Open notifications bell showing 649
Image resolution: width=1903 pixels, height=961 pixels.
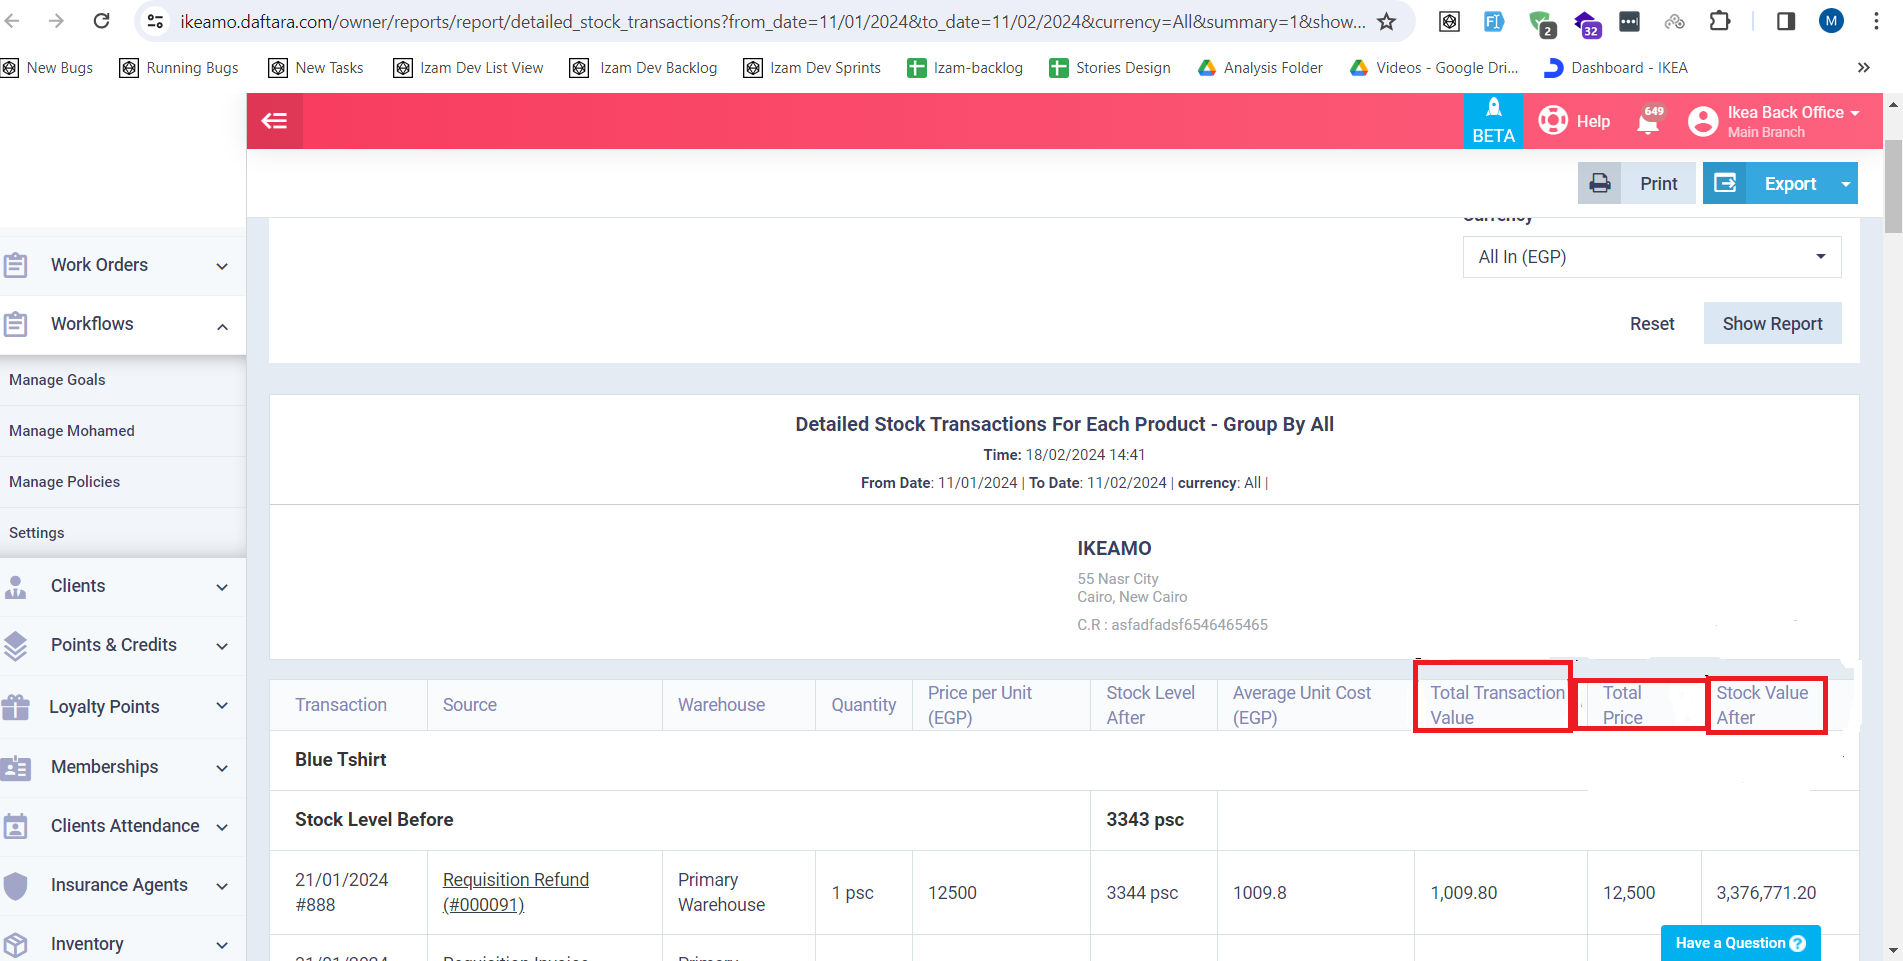tap(1648, 121)
